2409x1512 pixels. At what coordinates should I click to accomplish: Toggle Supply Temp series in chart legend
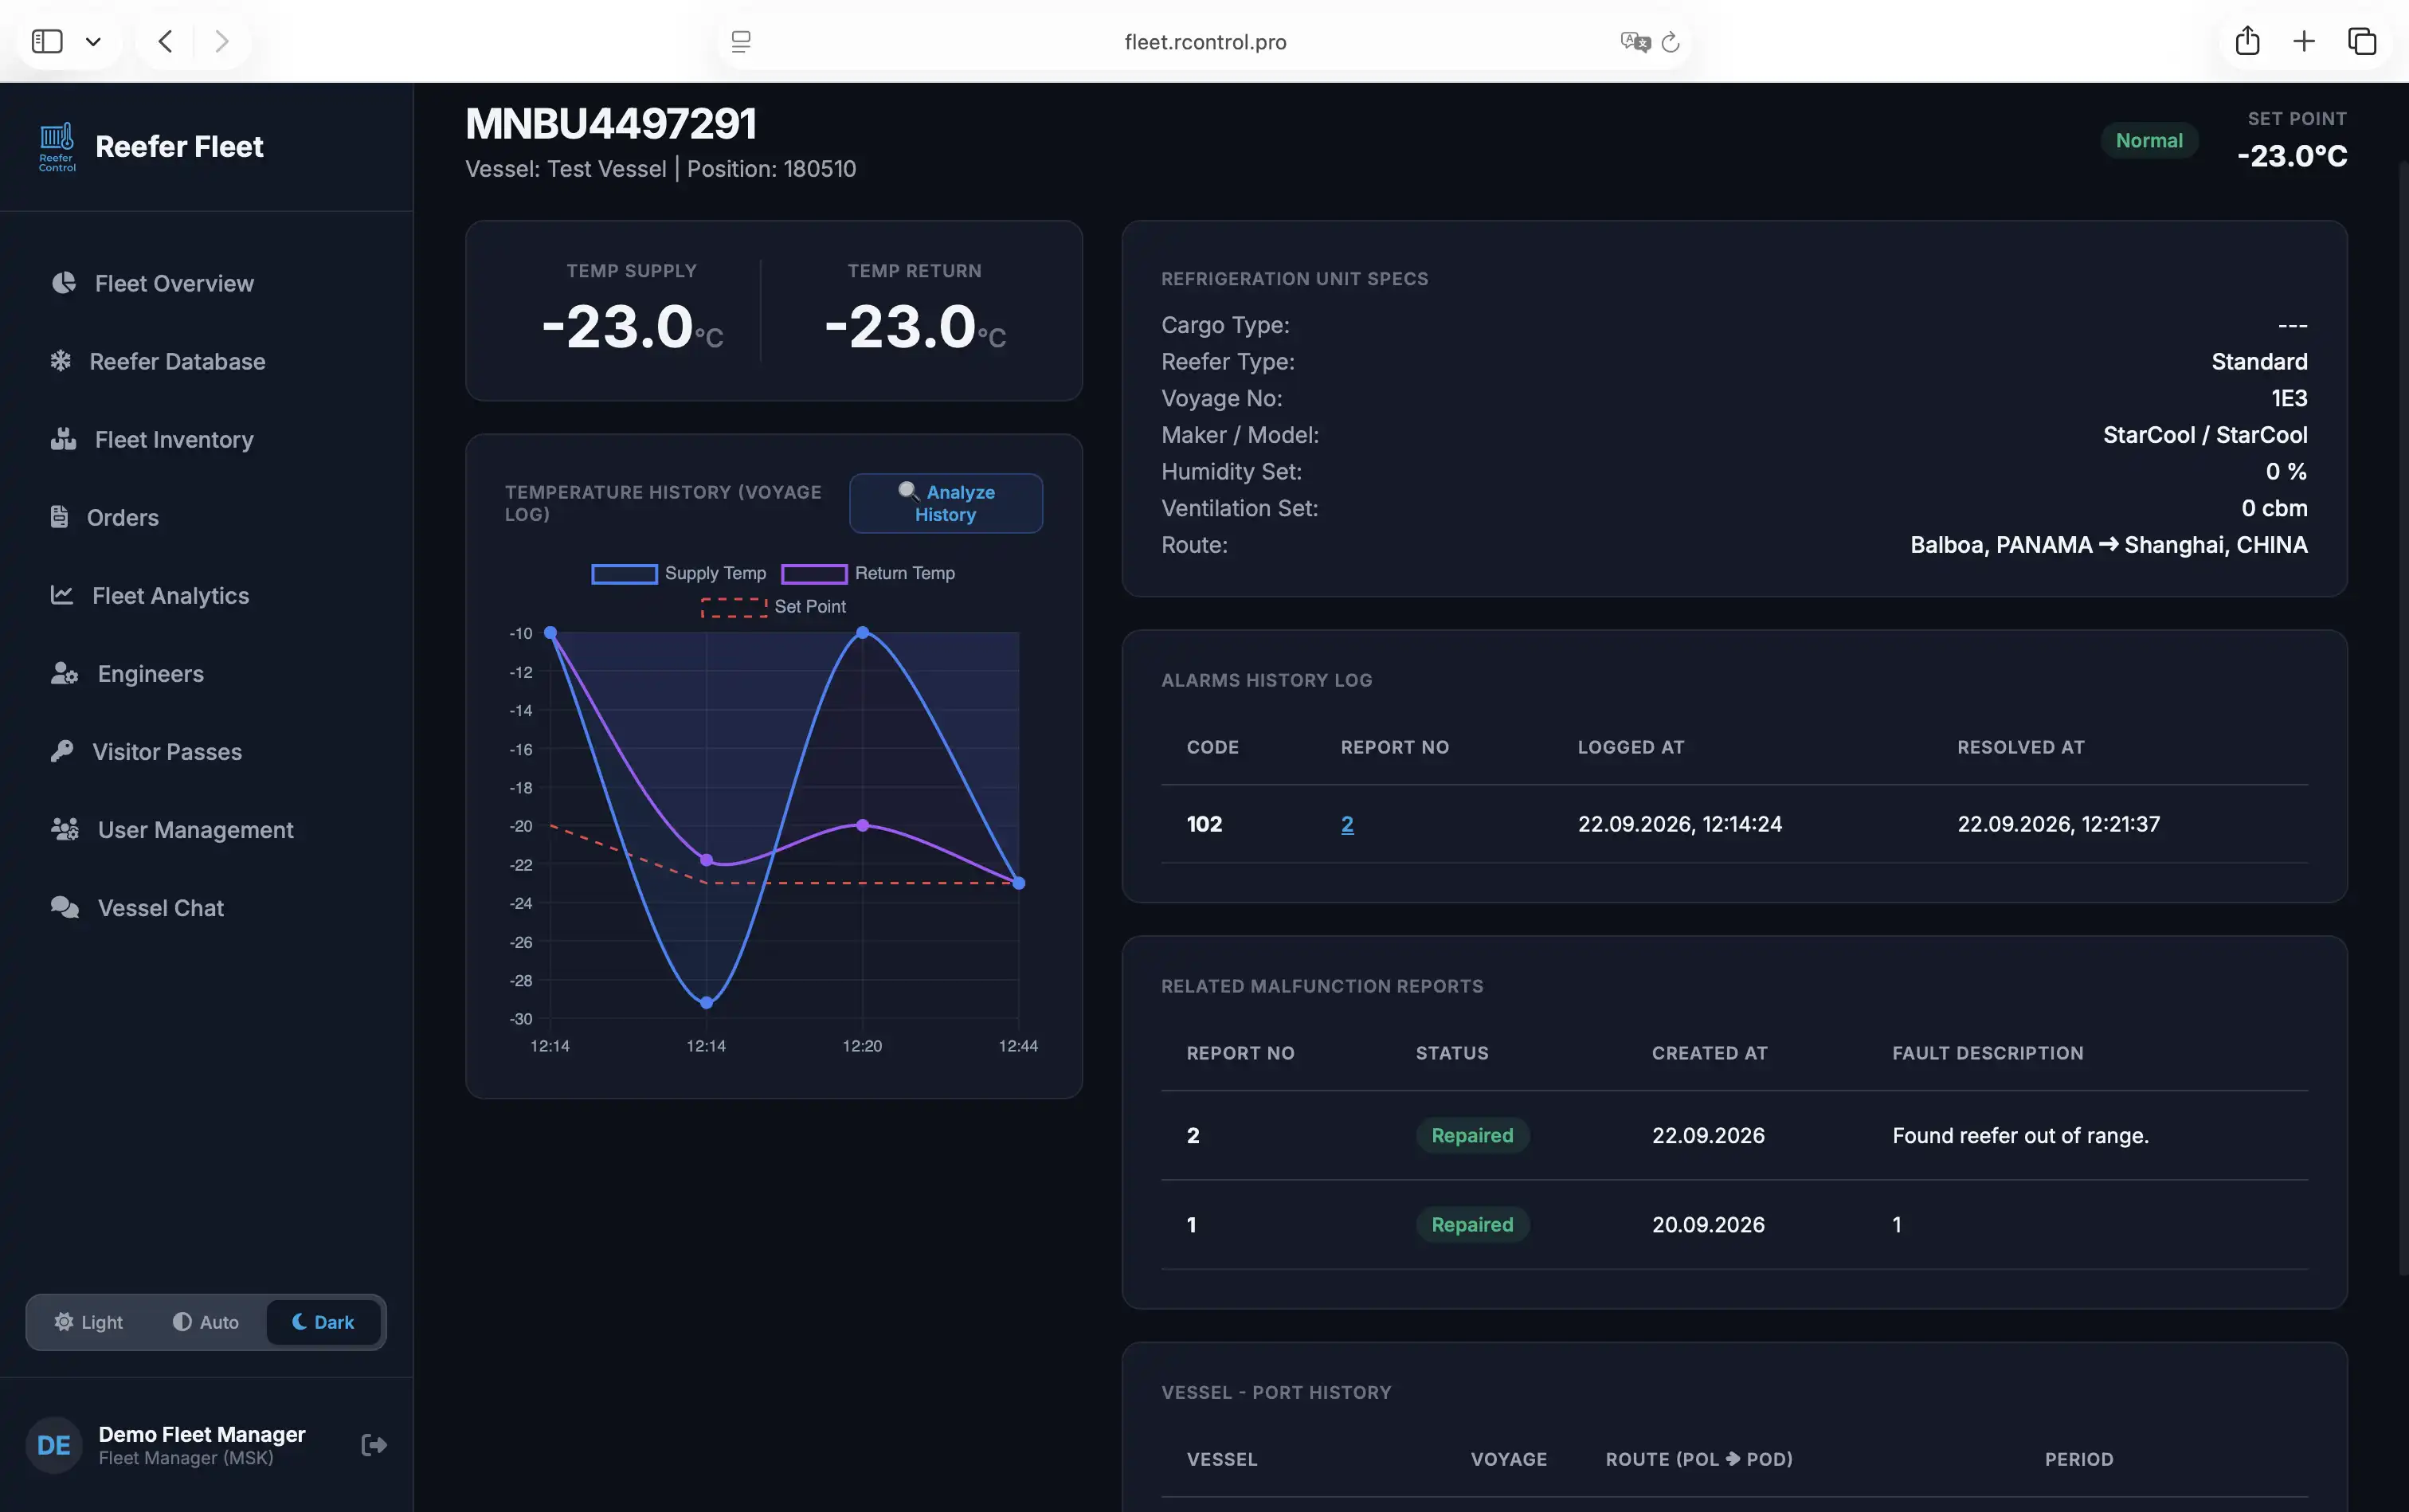pyautogui.click(x=678, y=573)
